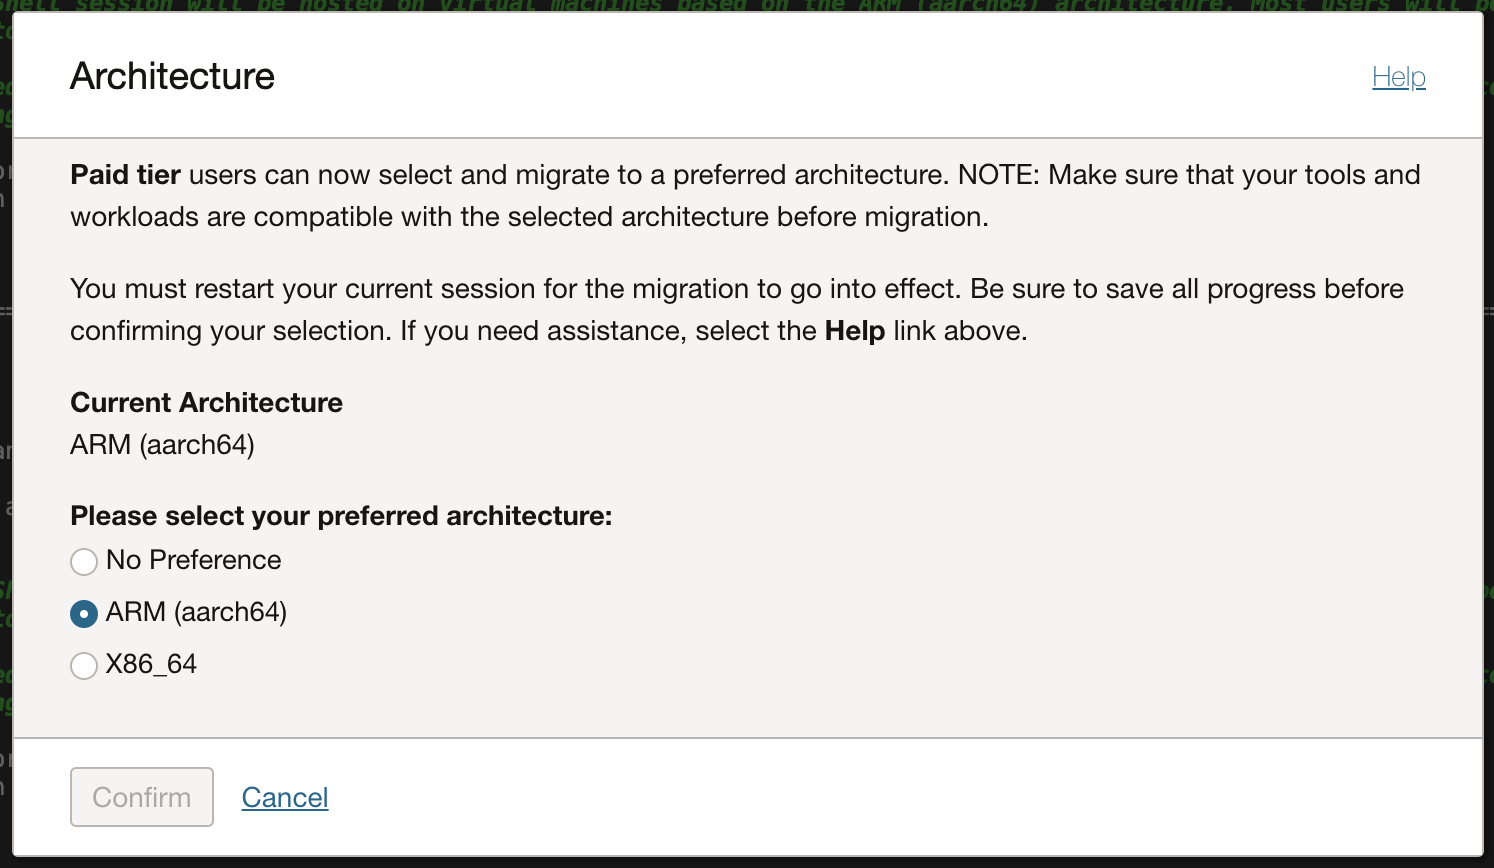Click the X86_64 option label

(x=151, y=665)
